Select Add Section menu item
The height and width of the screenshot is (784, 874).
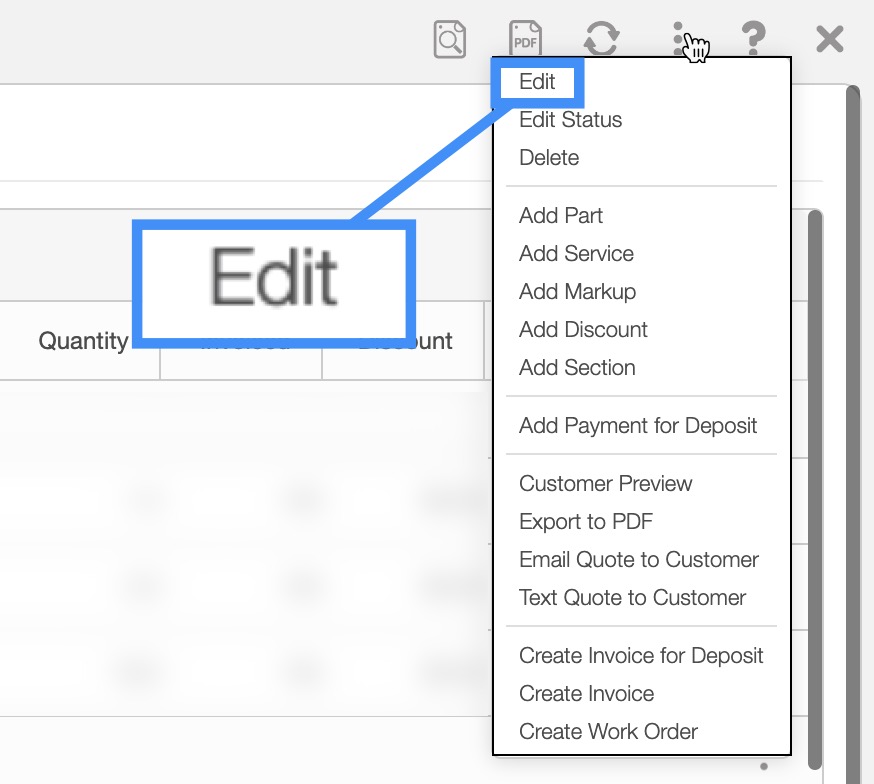point(577,368)
